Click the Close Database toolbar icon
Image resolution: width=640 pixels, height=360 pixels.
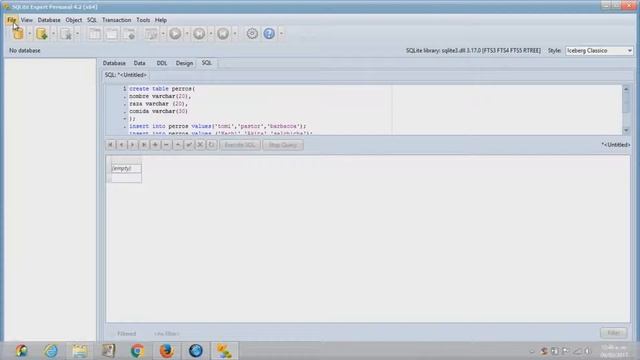66,34
